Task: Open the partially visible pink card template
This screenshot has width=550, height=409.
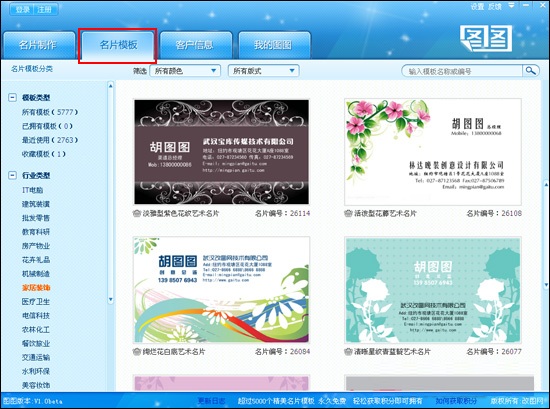Action: [221, 383]
